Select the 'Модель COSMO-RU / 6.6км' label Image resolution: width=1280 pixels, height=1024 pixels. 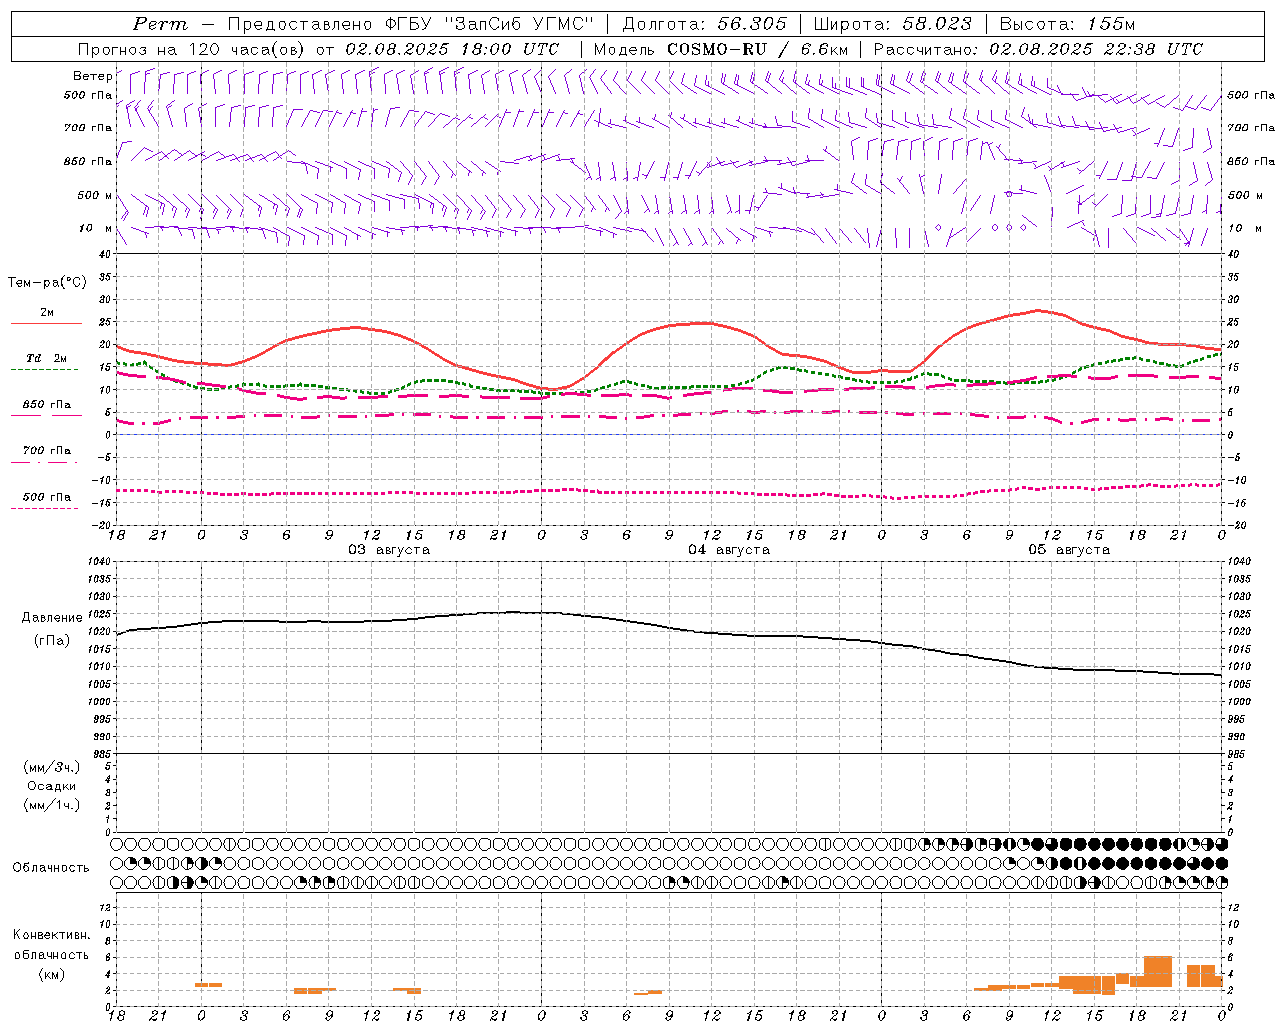pyautogui.click(x=720, y=49)
